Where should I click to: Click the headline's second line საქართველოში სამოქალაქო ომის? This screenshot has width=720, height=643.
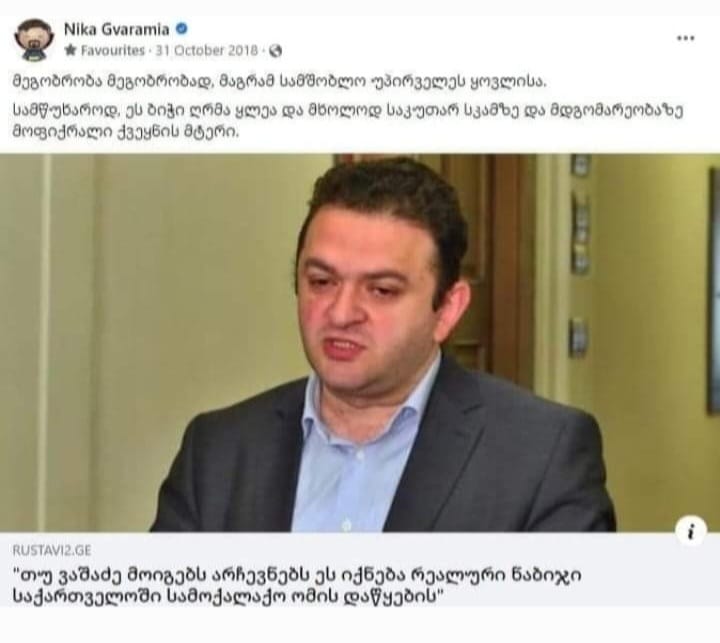tap(227, 596)
